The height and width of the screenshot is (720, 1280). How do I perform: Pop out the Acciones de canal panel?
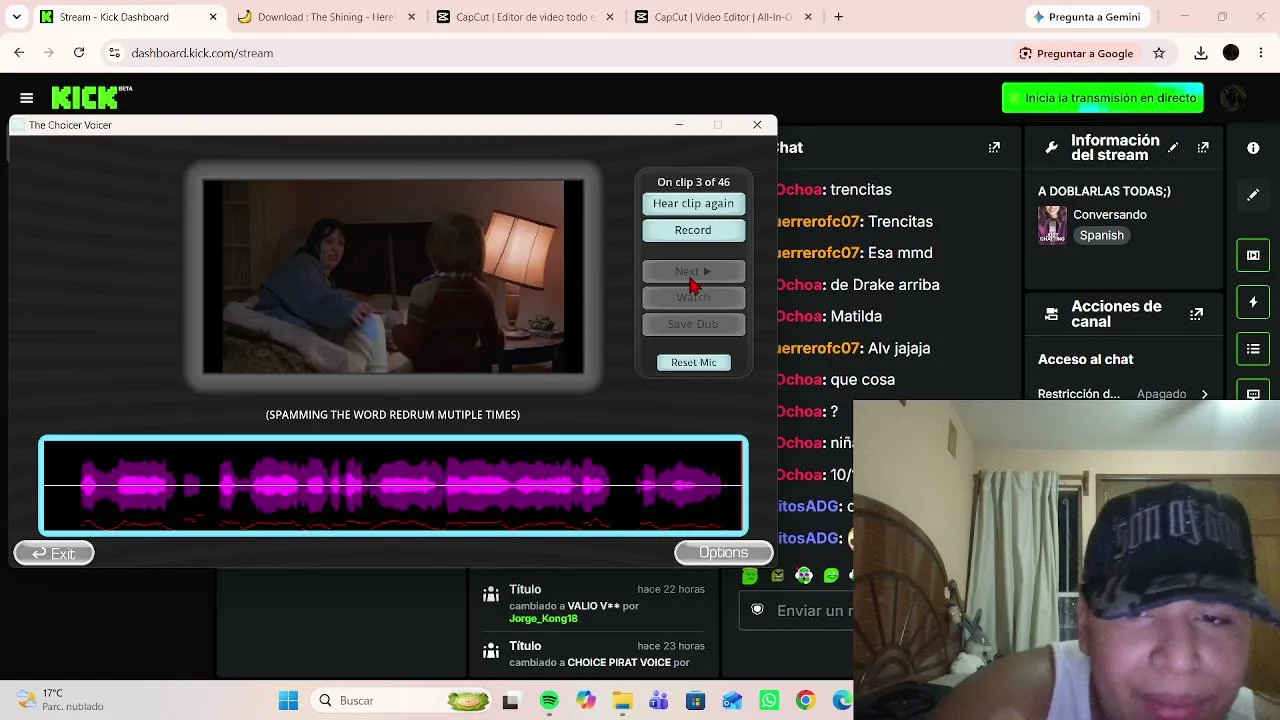[1196, 314]
